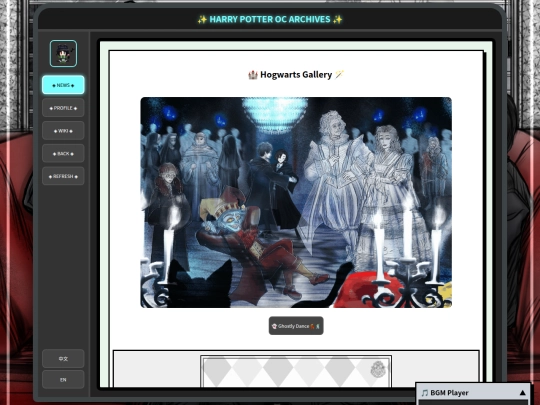Switch language to EN

tap(63, 380)
